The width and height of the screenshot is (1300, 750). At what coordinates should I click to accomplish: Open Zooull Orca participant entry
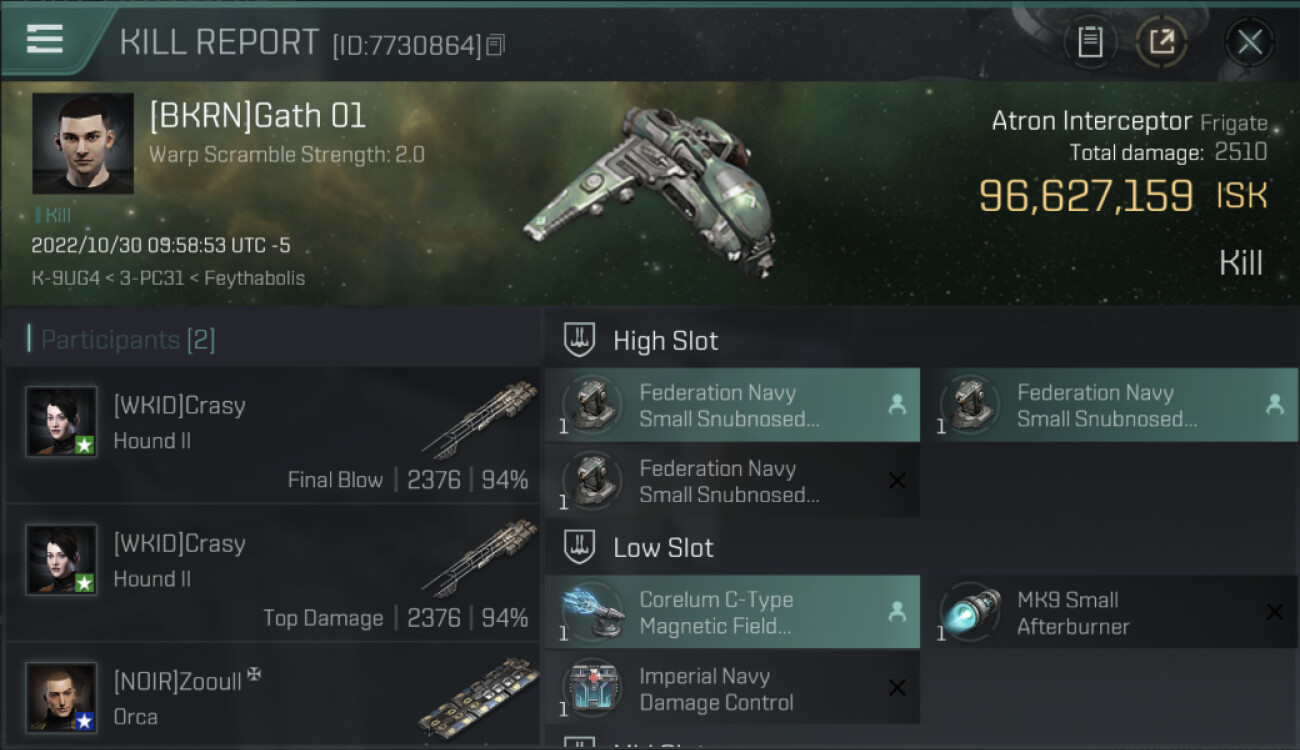click(x=273, y=696)
